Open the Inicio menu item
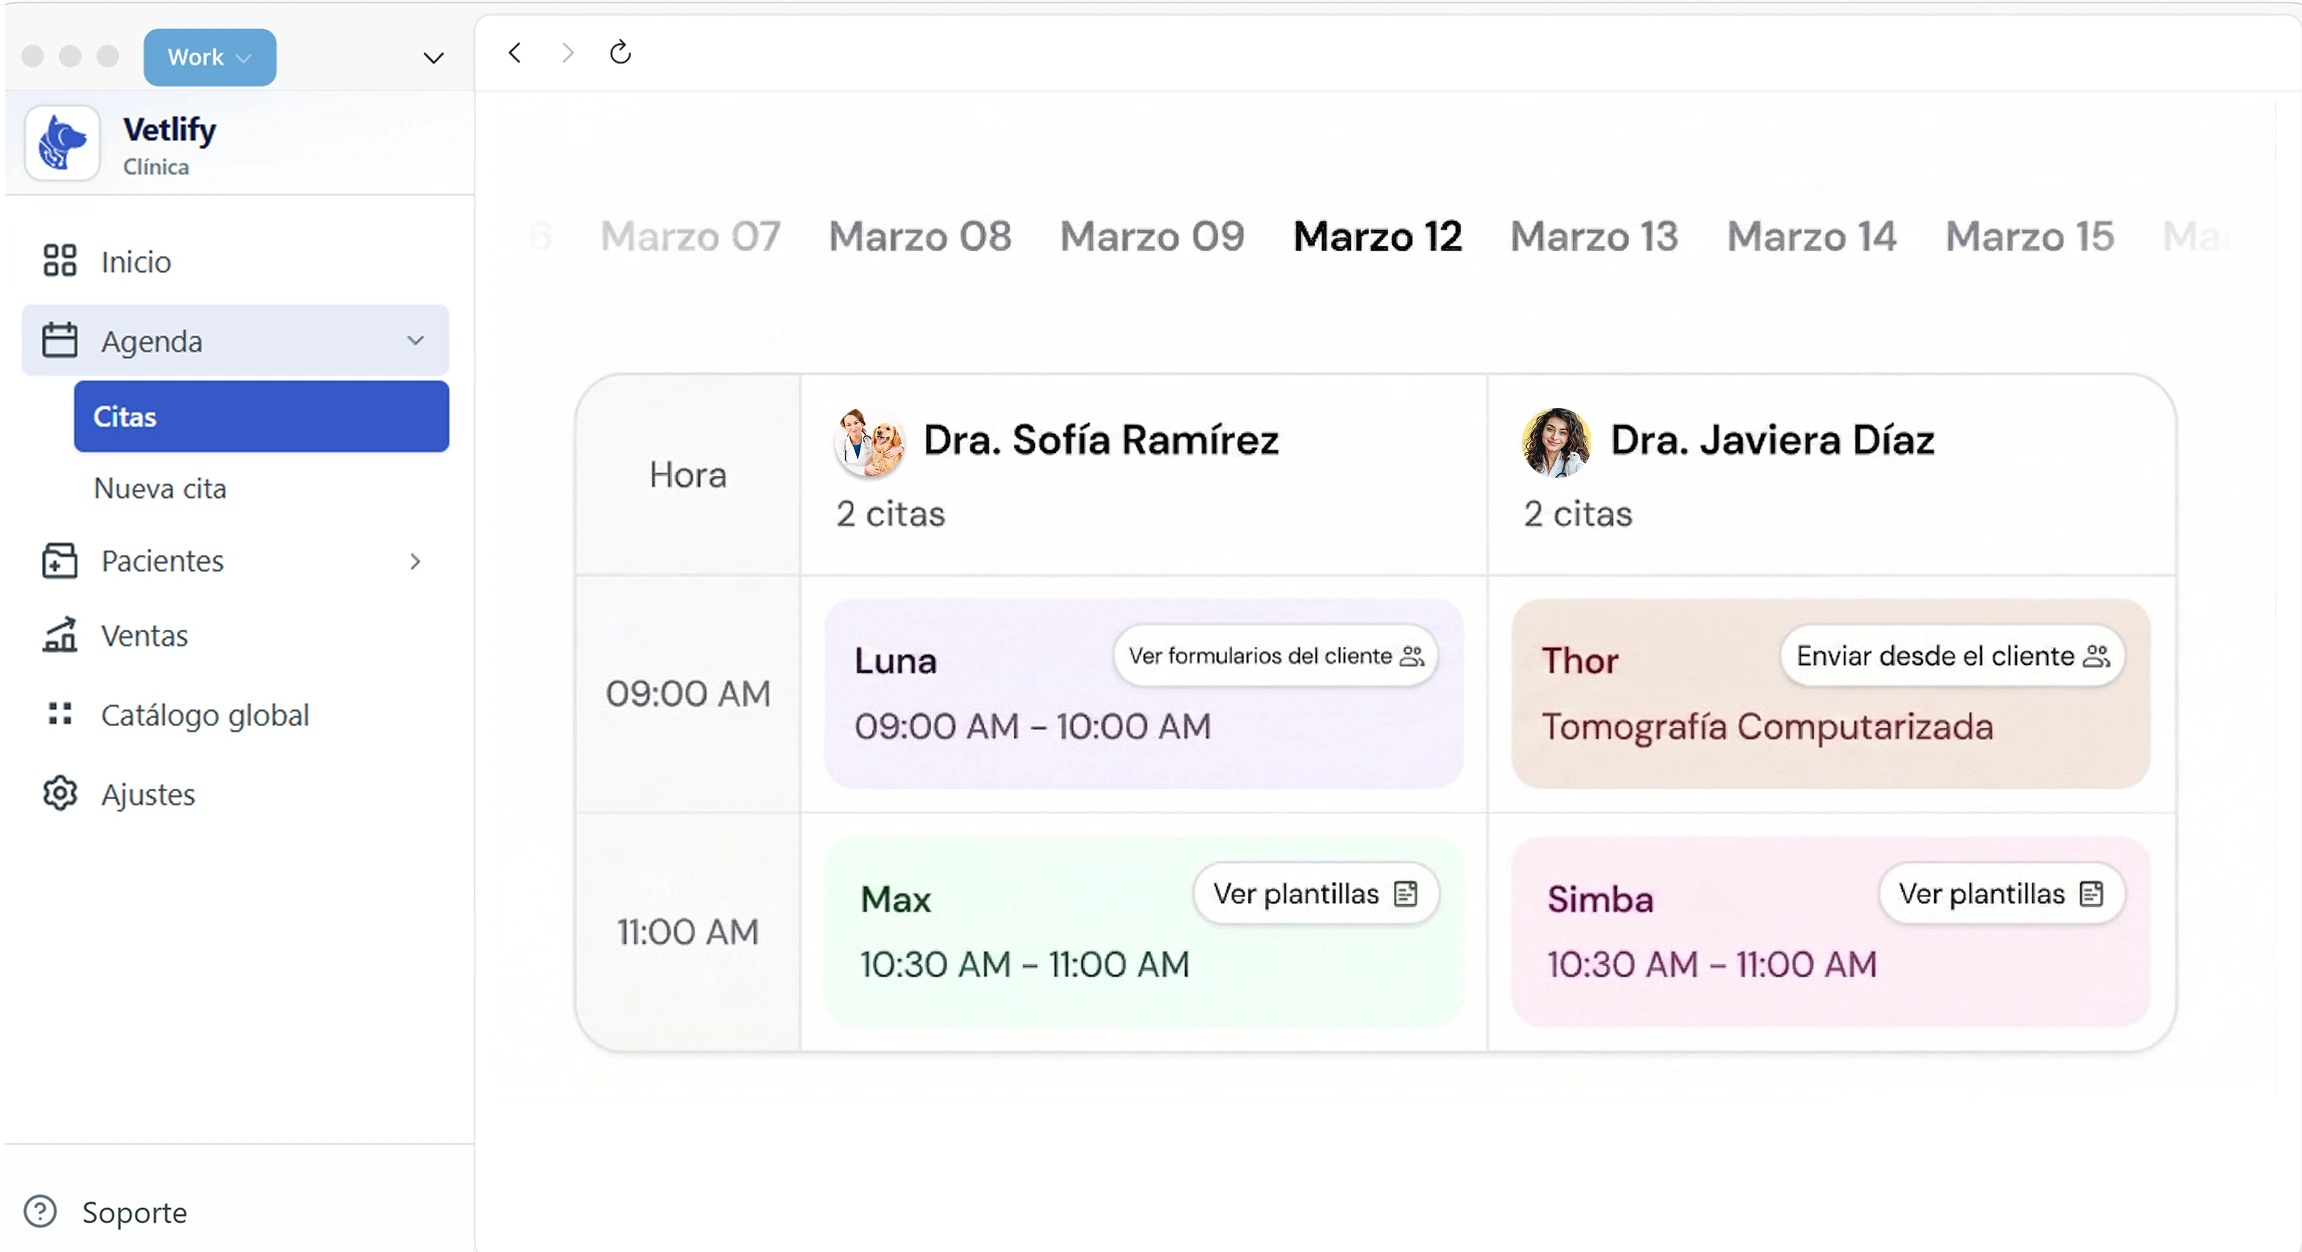 pos(235,261)
